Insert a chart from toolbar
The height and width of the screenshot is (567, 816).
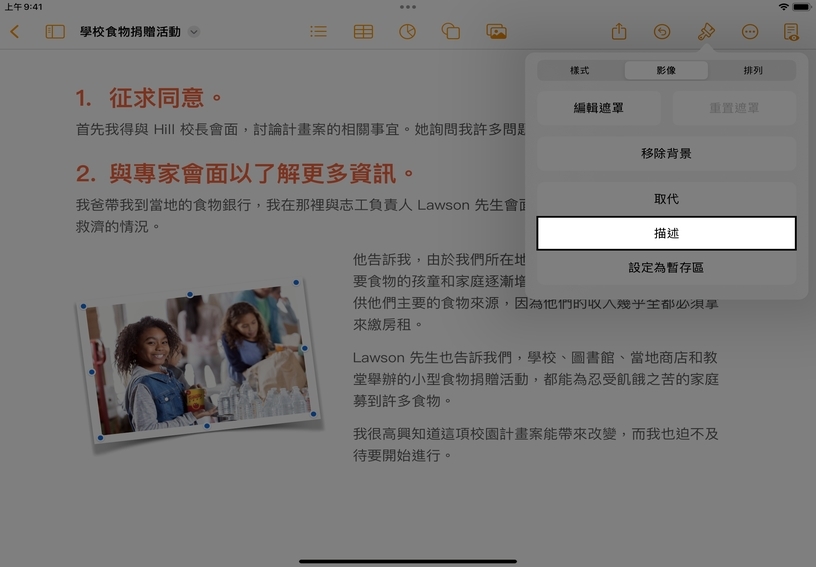[x=407, y=32]
